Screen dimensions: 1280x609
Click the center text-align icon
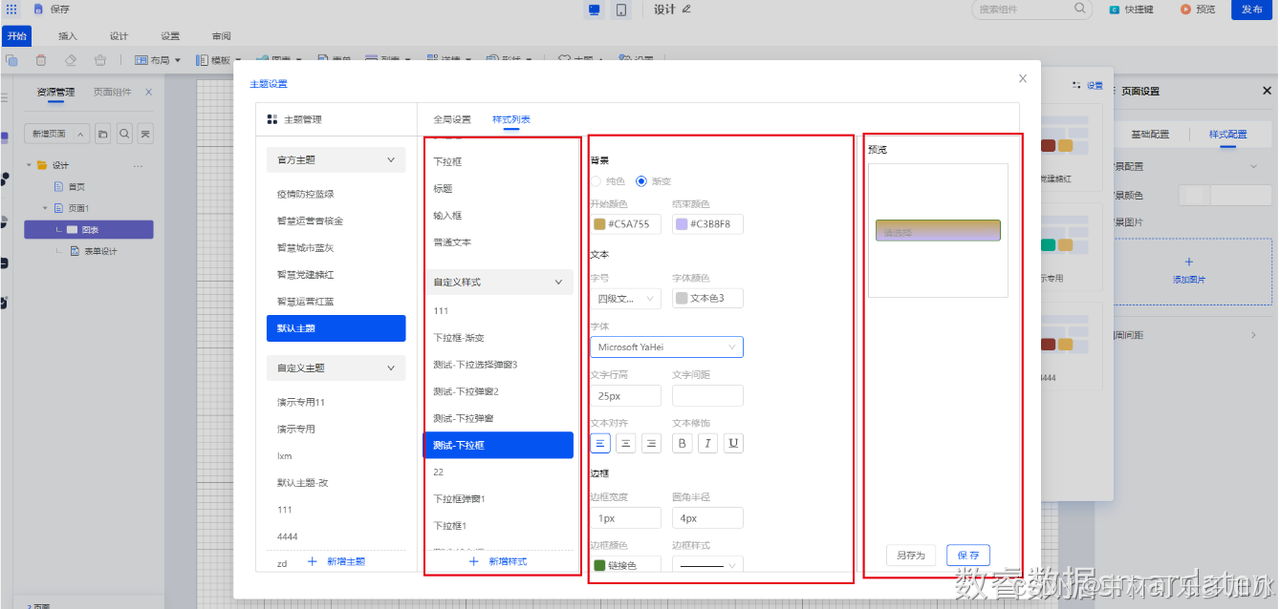(x=626, y=443)
